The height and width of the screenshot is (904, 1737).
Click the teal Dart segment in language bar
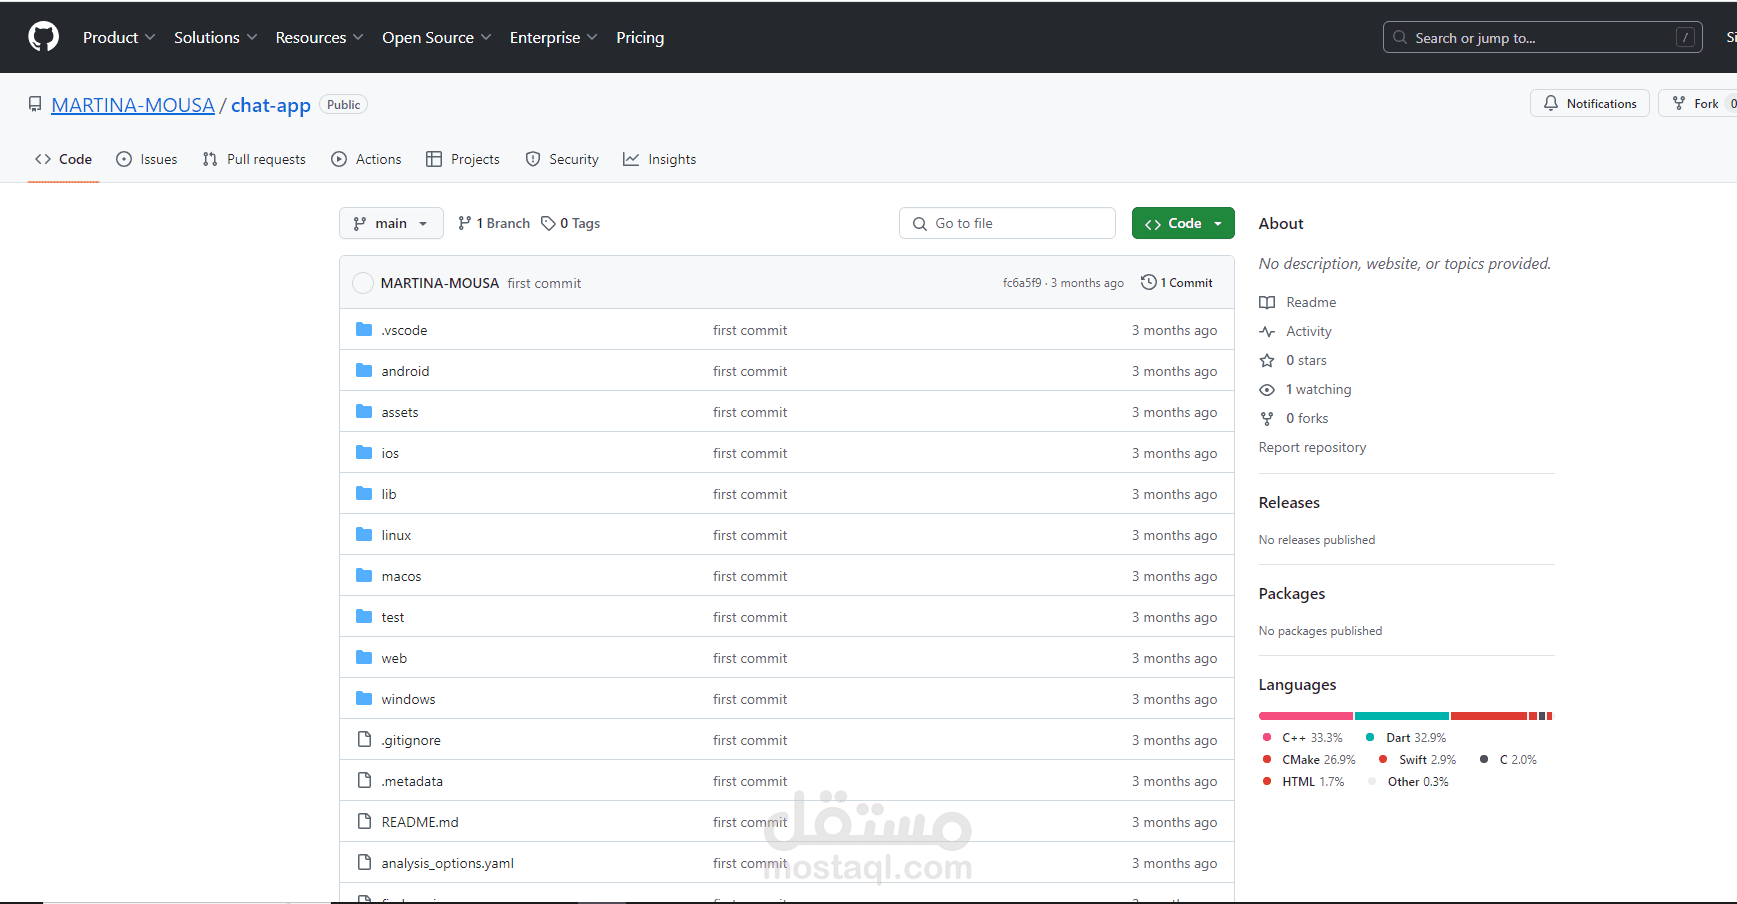click(x=1402, y=716)
